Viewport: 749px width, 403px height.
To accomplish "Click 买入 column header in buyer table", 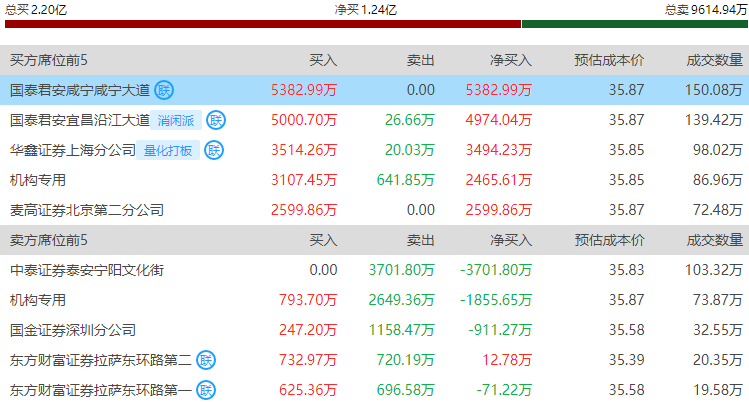I will point(323,60).
